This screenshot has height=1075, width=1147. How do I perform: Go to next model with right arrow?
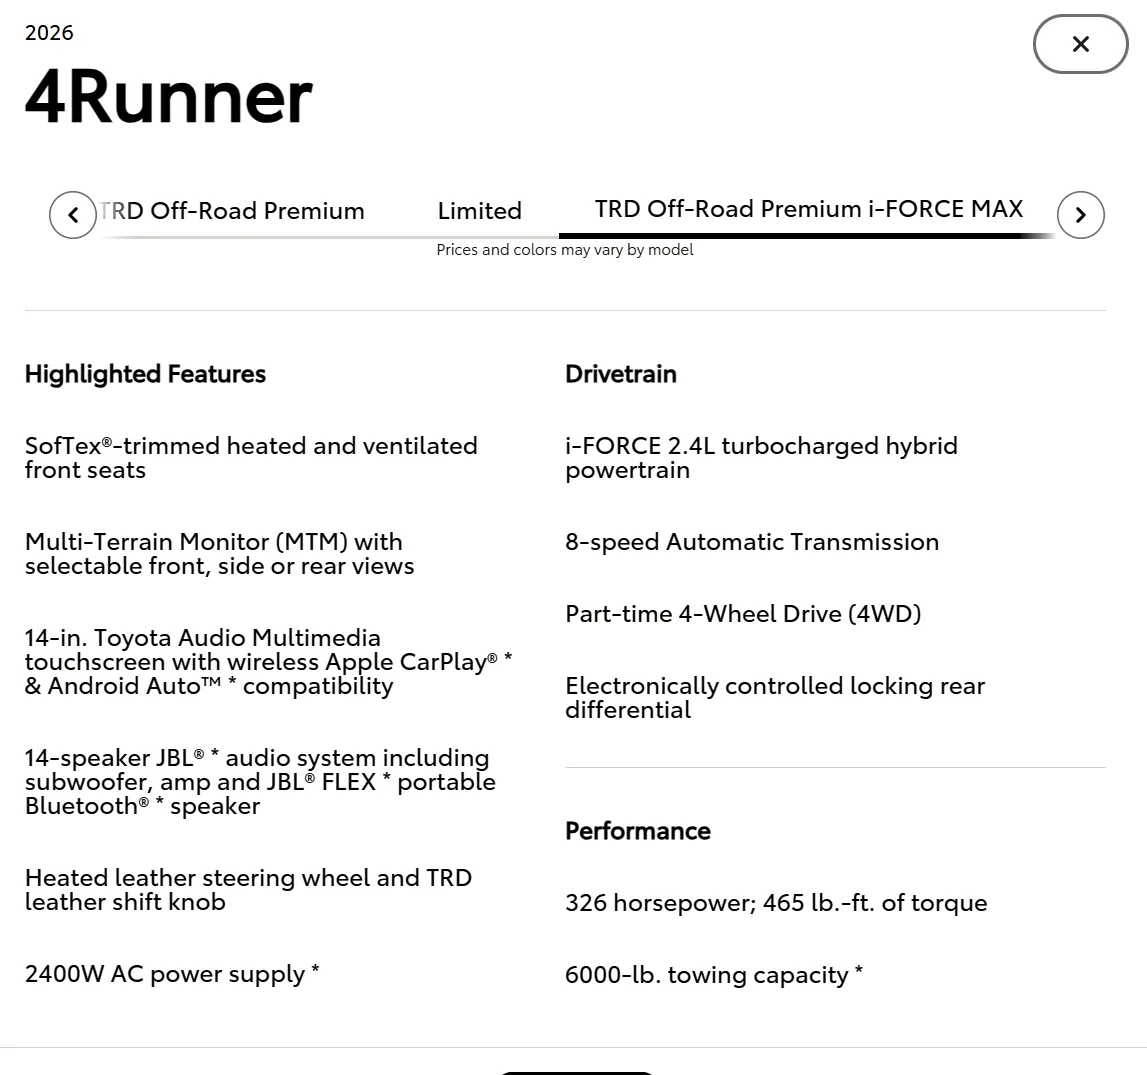click(x=1080, y=215)
